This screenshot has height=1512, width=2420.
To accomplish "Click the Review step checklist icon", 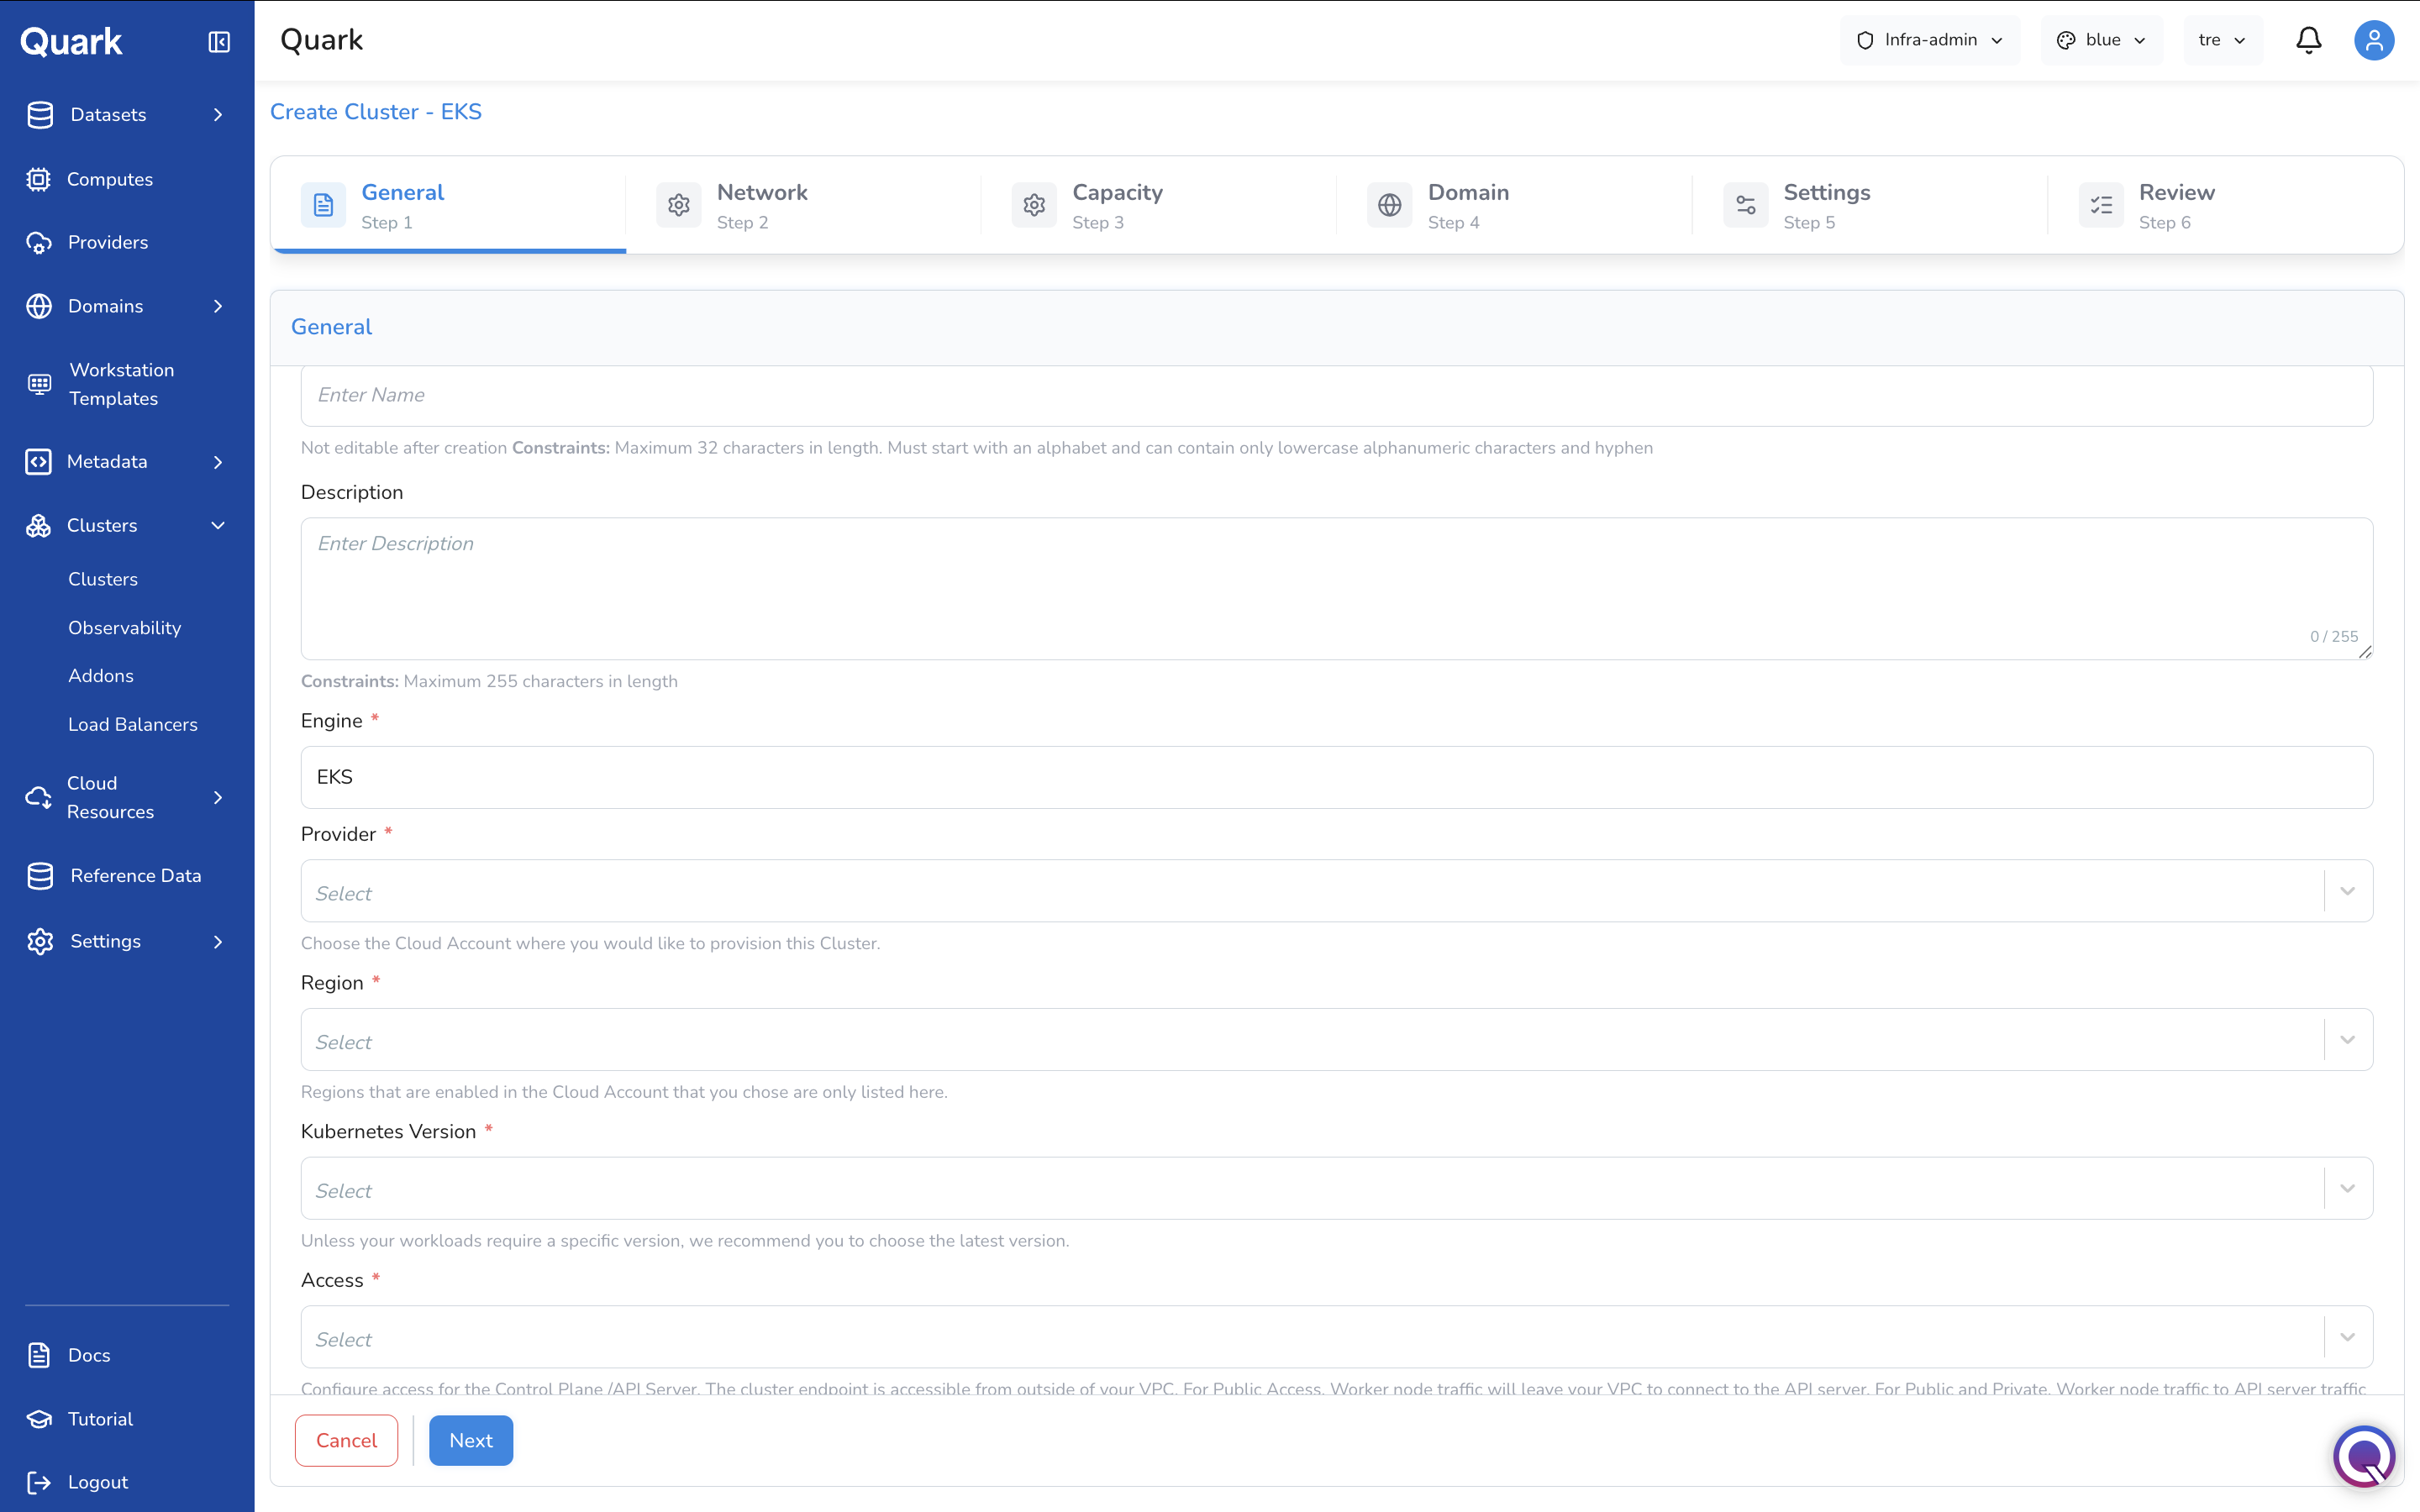I will click(2101, 205).
